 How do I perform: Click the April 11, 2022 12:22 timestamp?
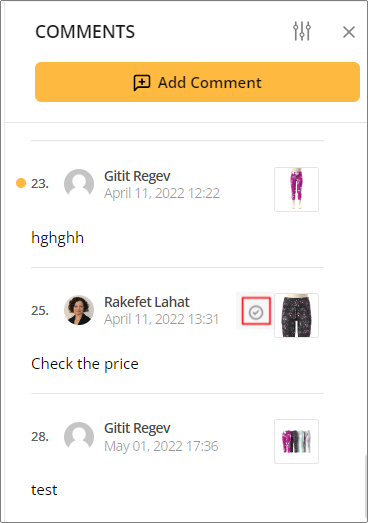[162, 193]
